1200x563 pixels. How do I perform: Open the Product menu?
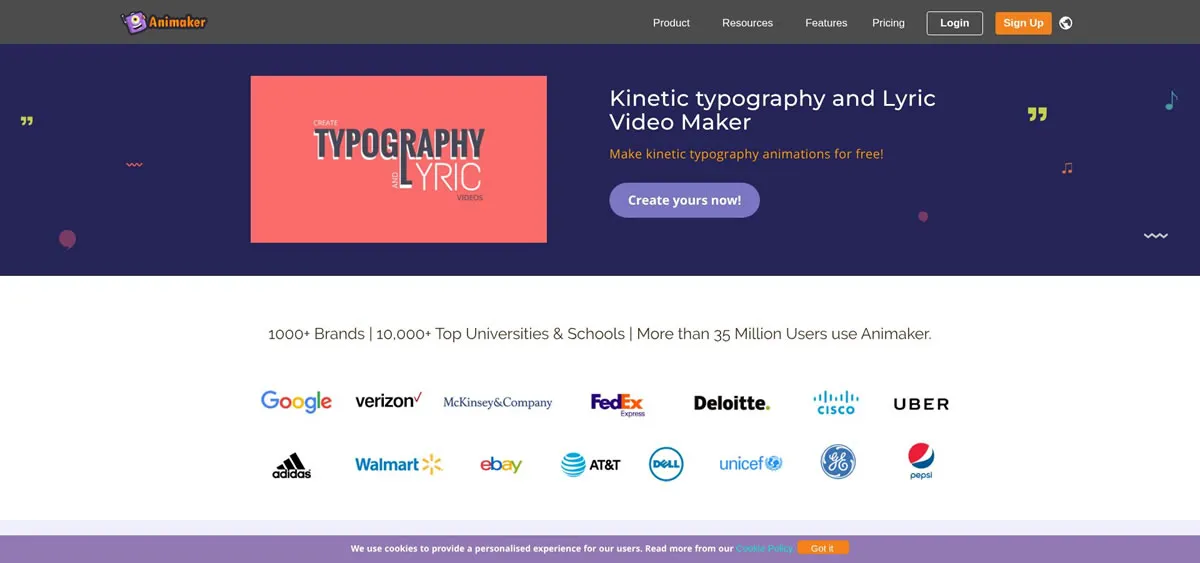[671, 23]
